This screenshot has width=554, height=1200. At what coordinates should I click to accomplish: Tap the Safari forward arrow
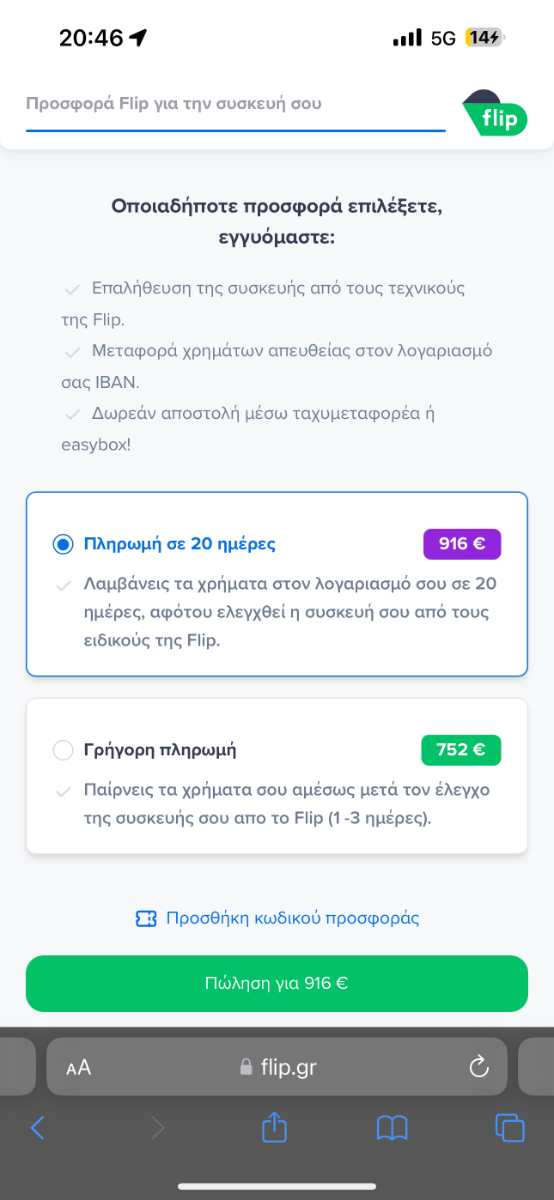tap(157, 1128)
